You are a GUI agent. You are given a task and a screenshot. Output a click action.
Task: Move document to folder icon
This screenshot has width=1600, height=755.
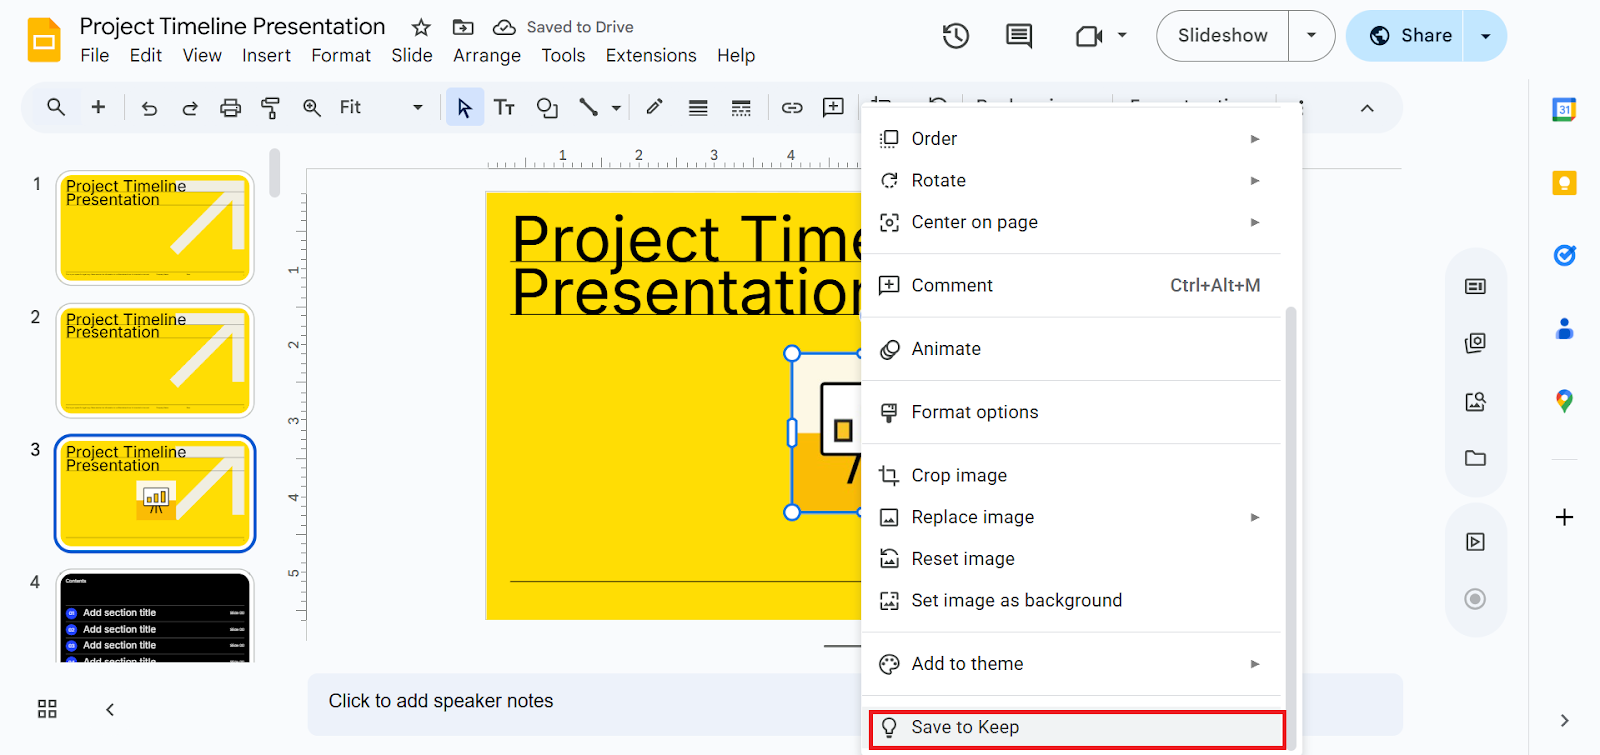(463, 27)
